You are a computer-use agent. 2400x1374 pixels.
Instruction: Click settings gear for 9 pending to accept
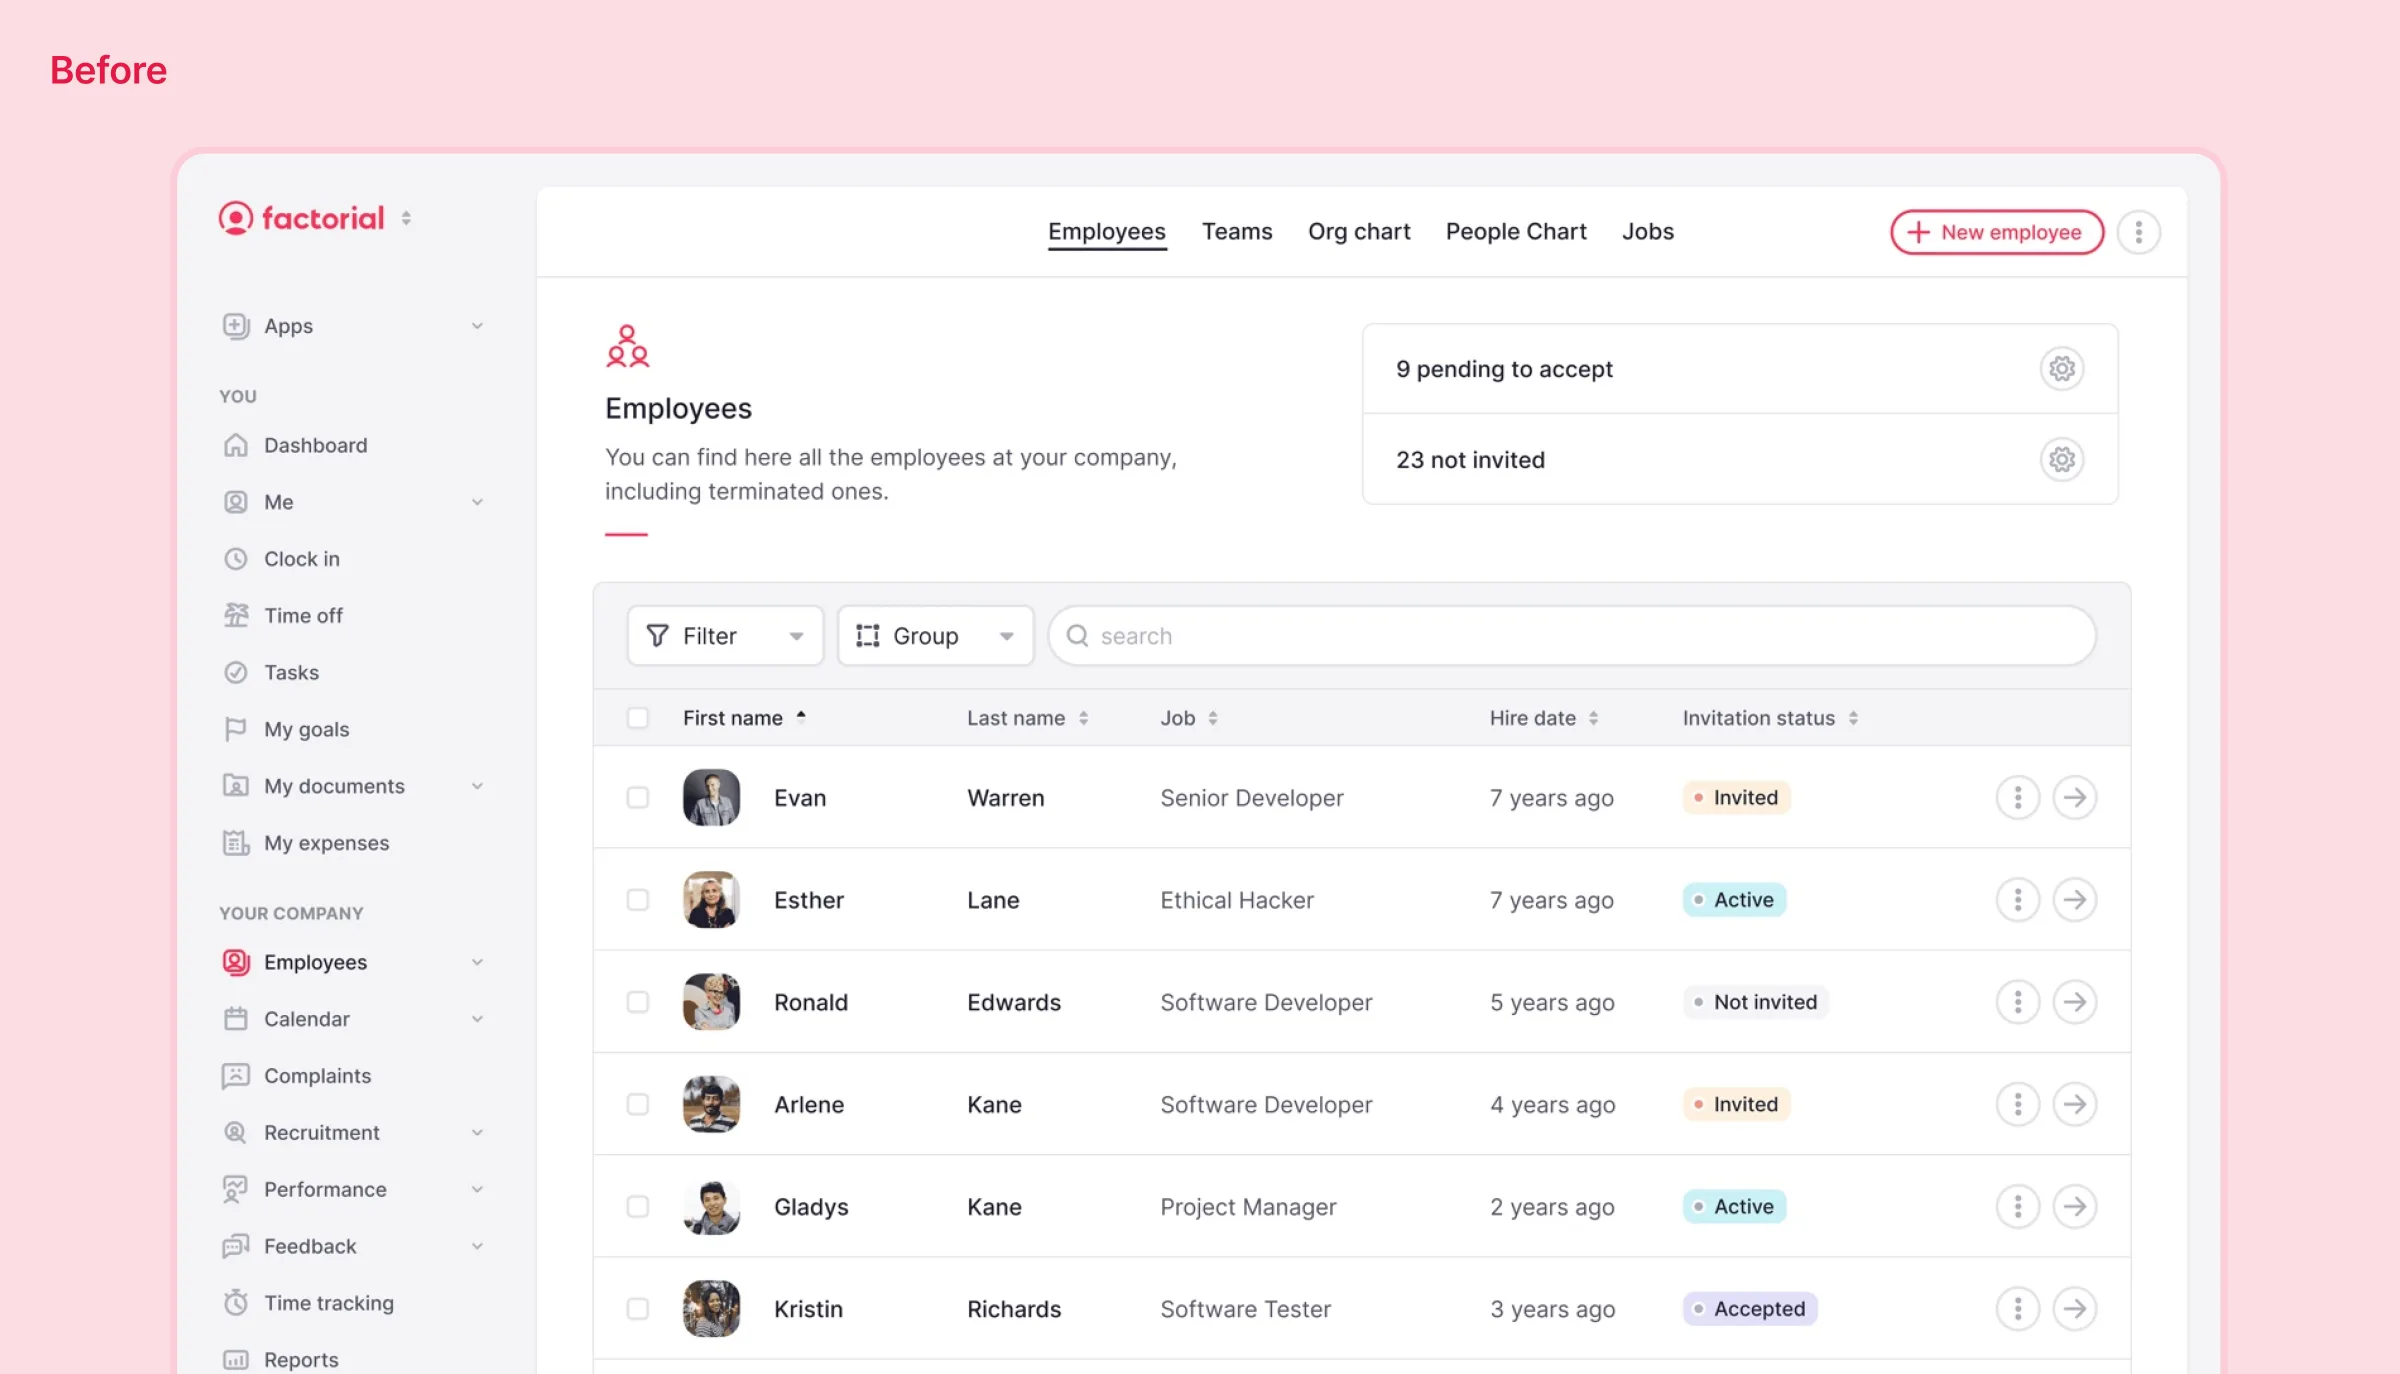pyautogui.click(x=2062, y=369)
